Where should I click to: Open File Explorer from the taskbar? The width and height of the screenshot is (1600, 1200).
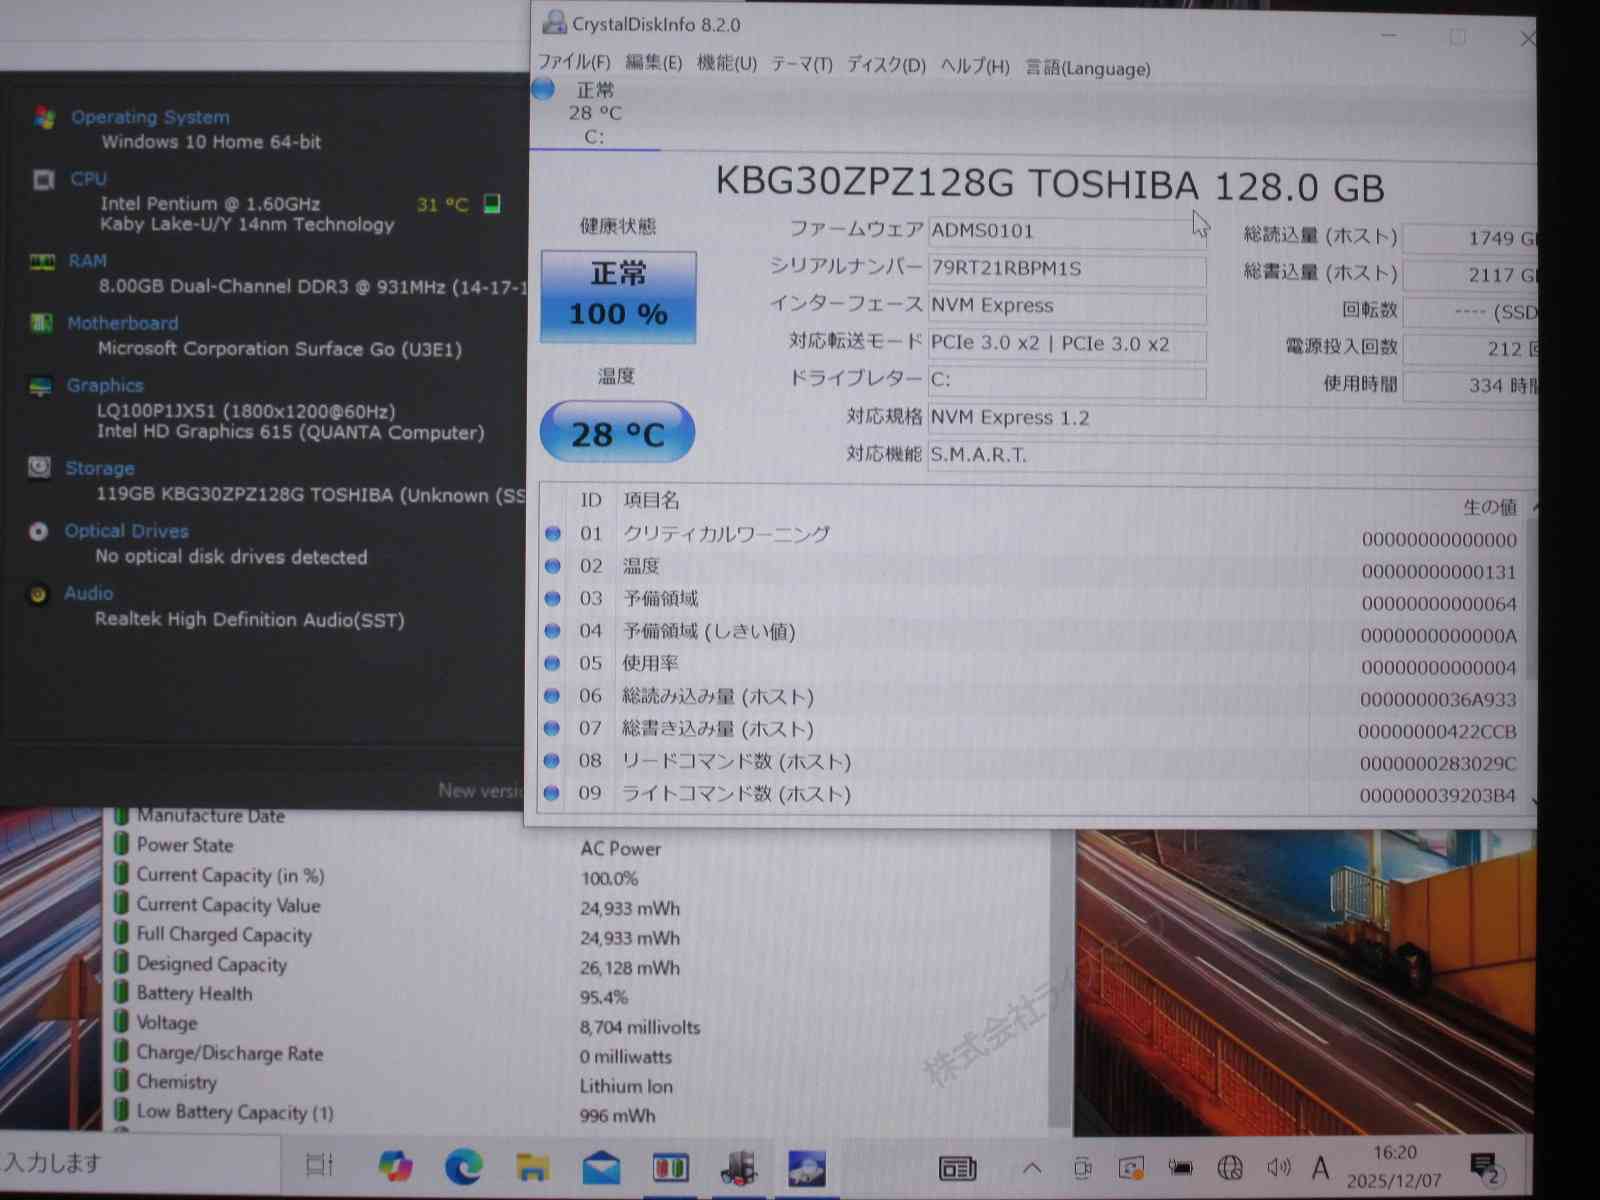click(533, 1167)
